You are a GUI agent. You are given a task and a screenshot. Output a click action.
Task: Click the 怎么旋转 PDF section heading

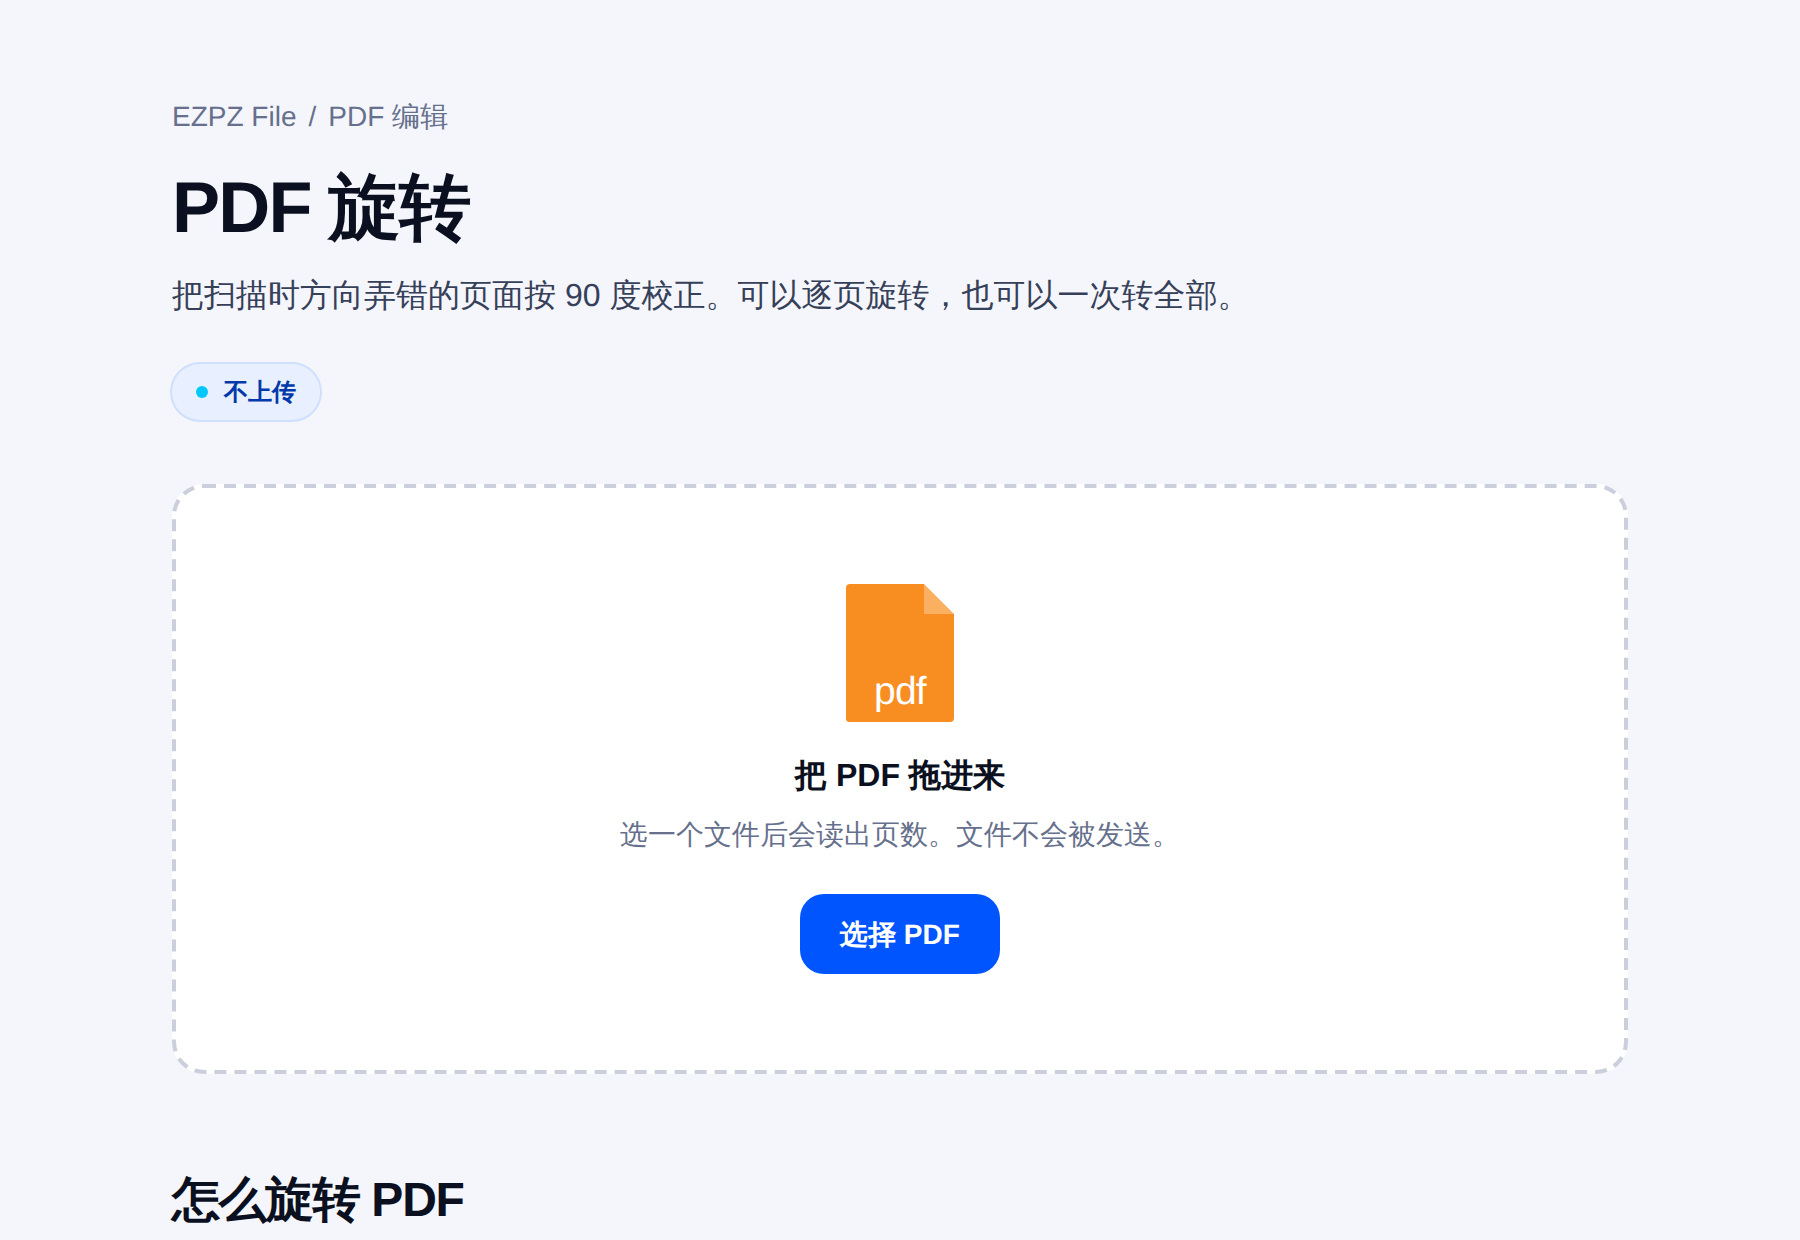pos(318,1200)
